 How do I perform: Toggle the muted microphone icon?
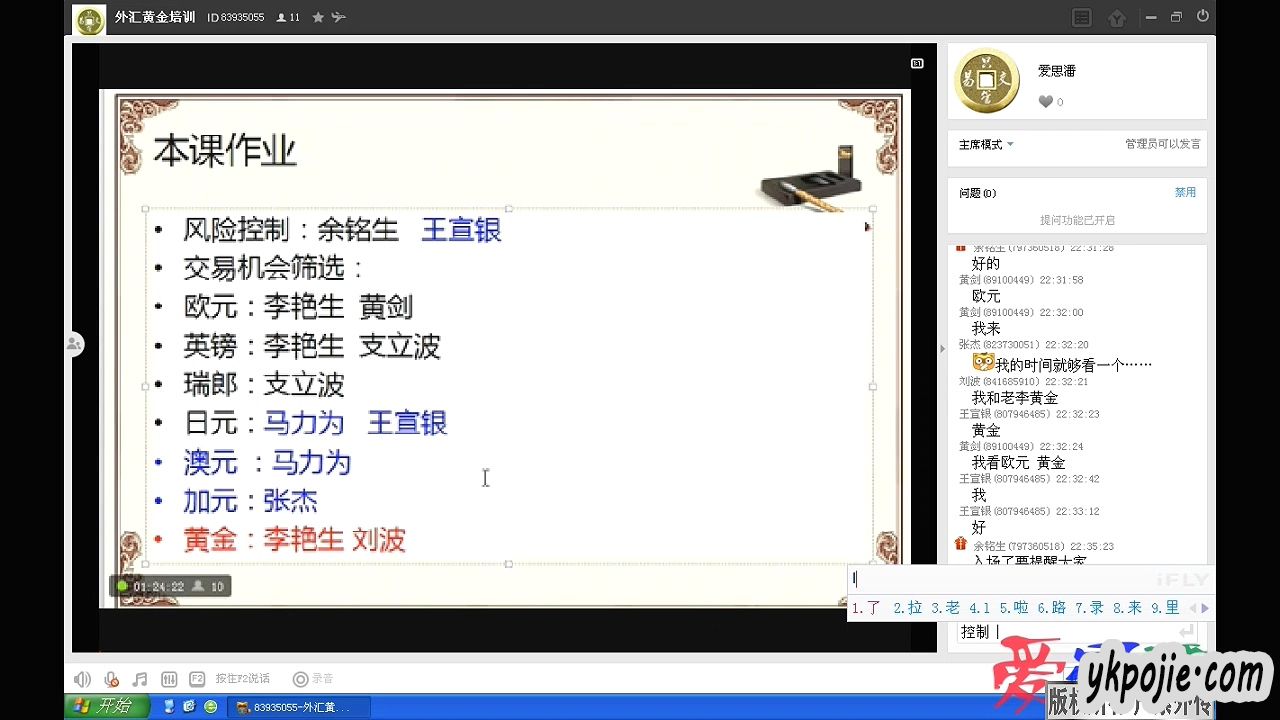(112, 679)
